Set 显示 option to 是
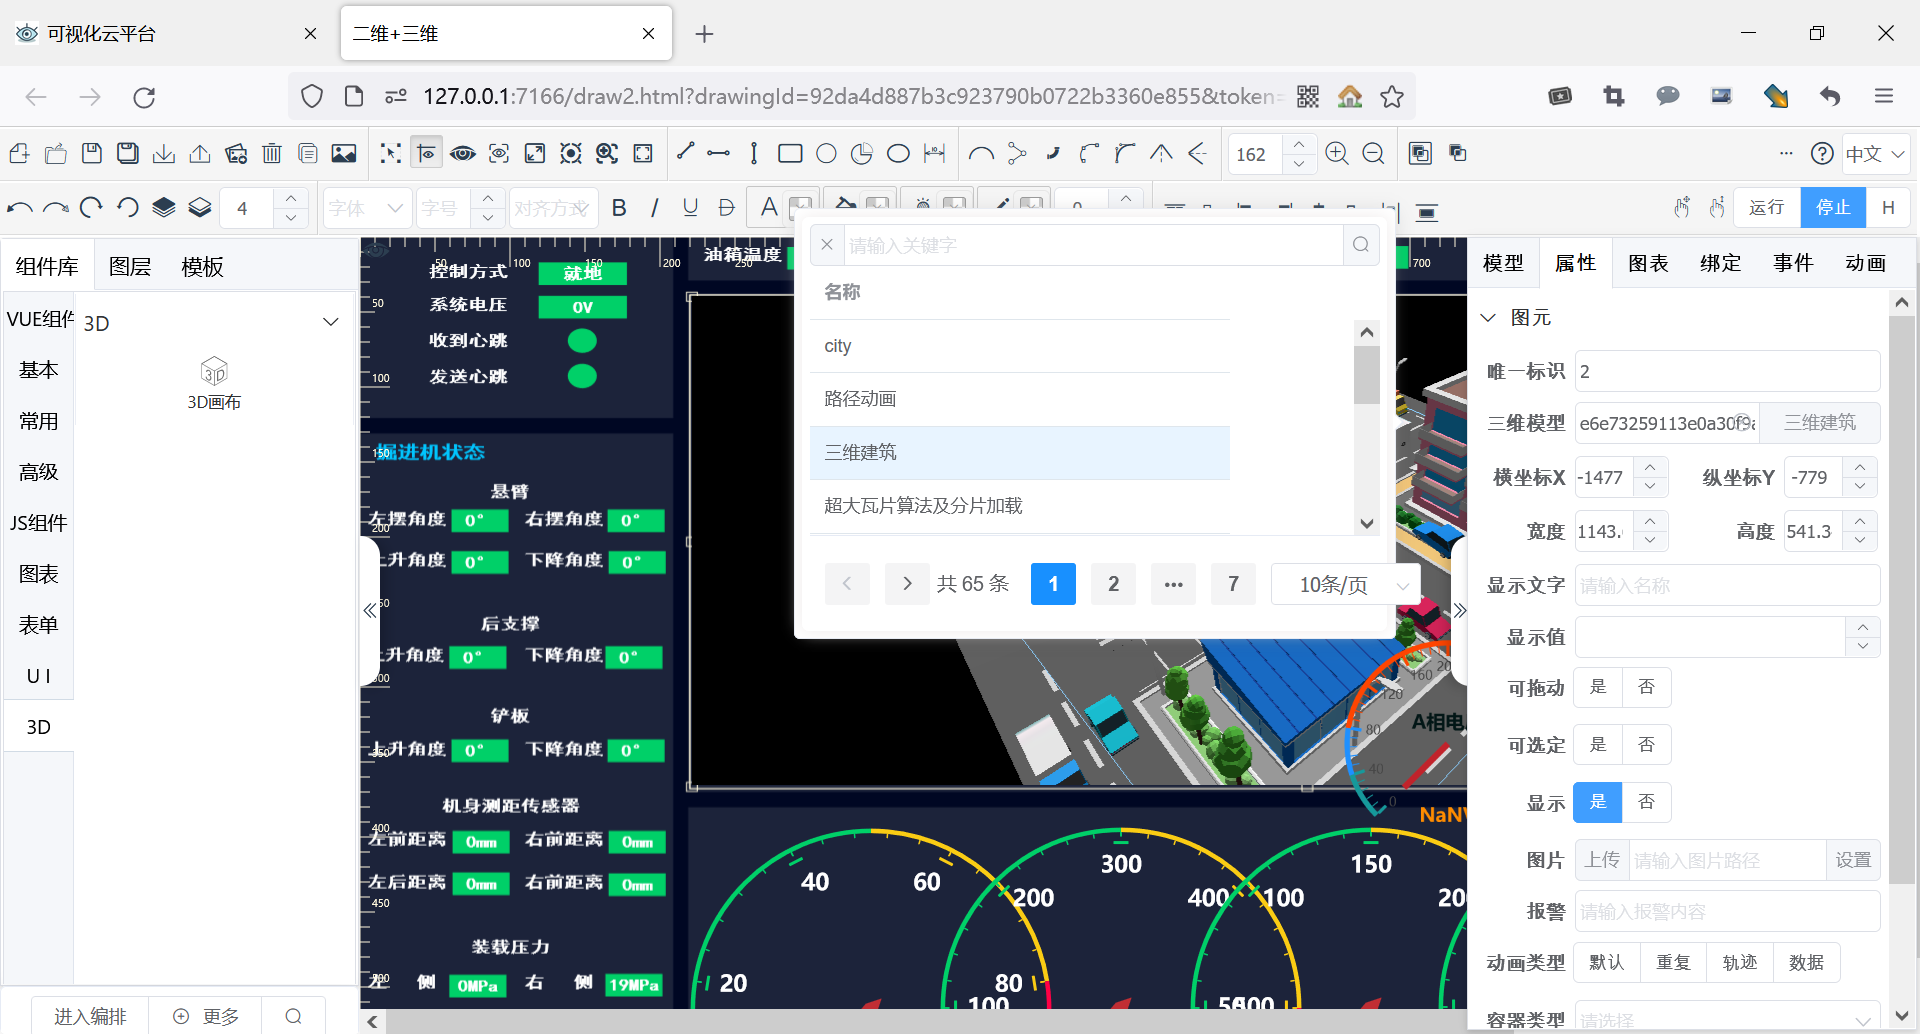Viewport: 1920px width, 1034px height. (1598, 802)
